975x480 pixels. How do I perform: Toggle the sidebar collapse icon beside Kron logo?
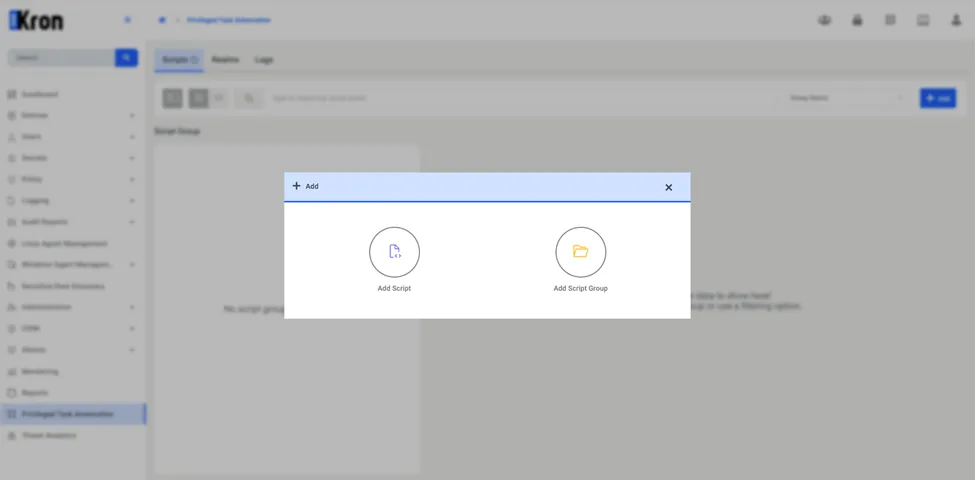[x=127, y=20]
